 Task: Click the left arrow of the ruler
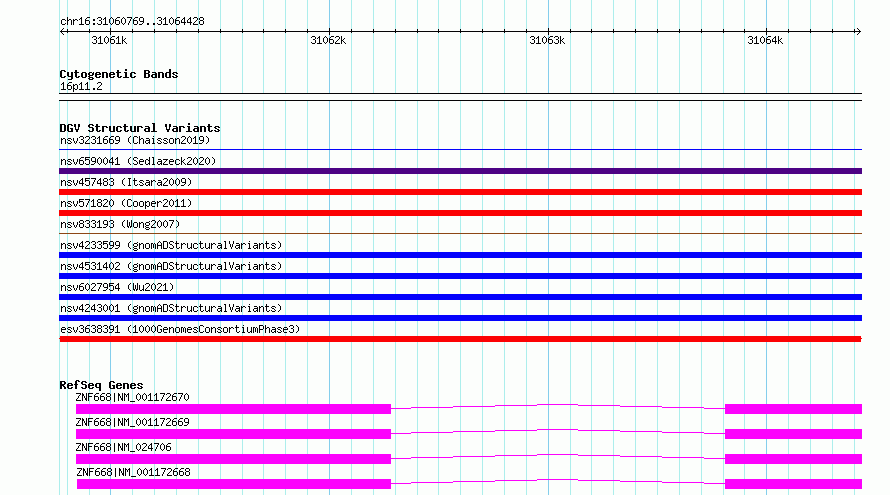click(63, 31)
